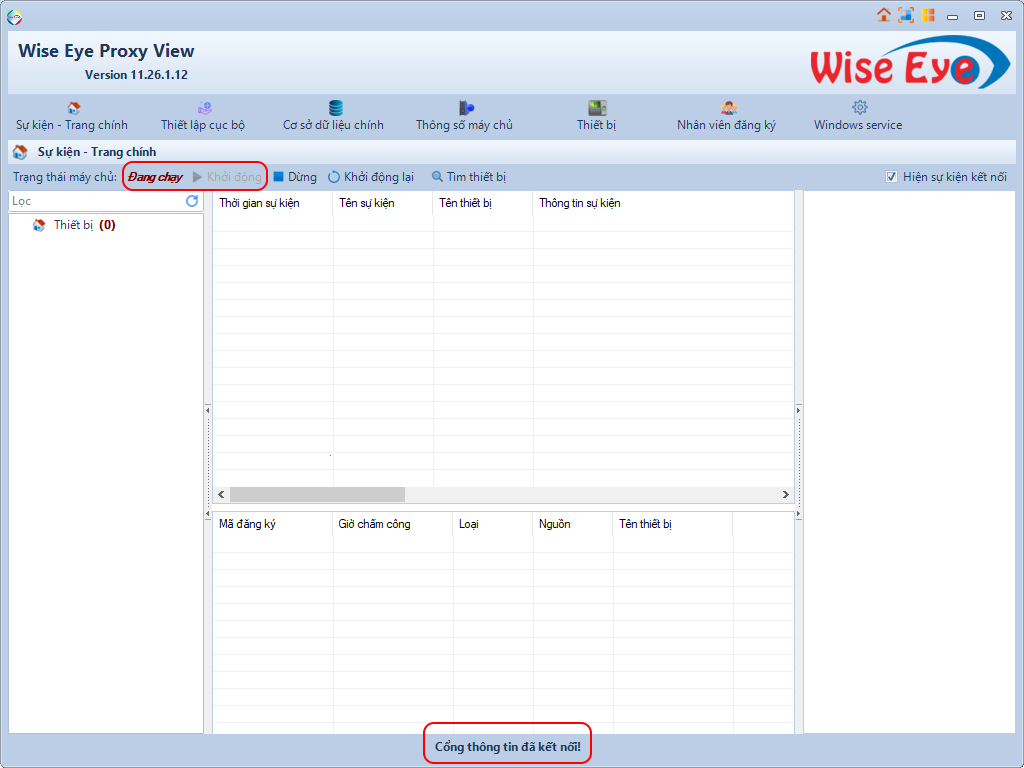Viewport: 1024px width, 768px height.
Task: Click the Dừng stop button
Action: [295, 177]
